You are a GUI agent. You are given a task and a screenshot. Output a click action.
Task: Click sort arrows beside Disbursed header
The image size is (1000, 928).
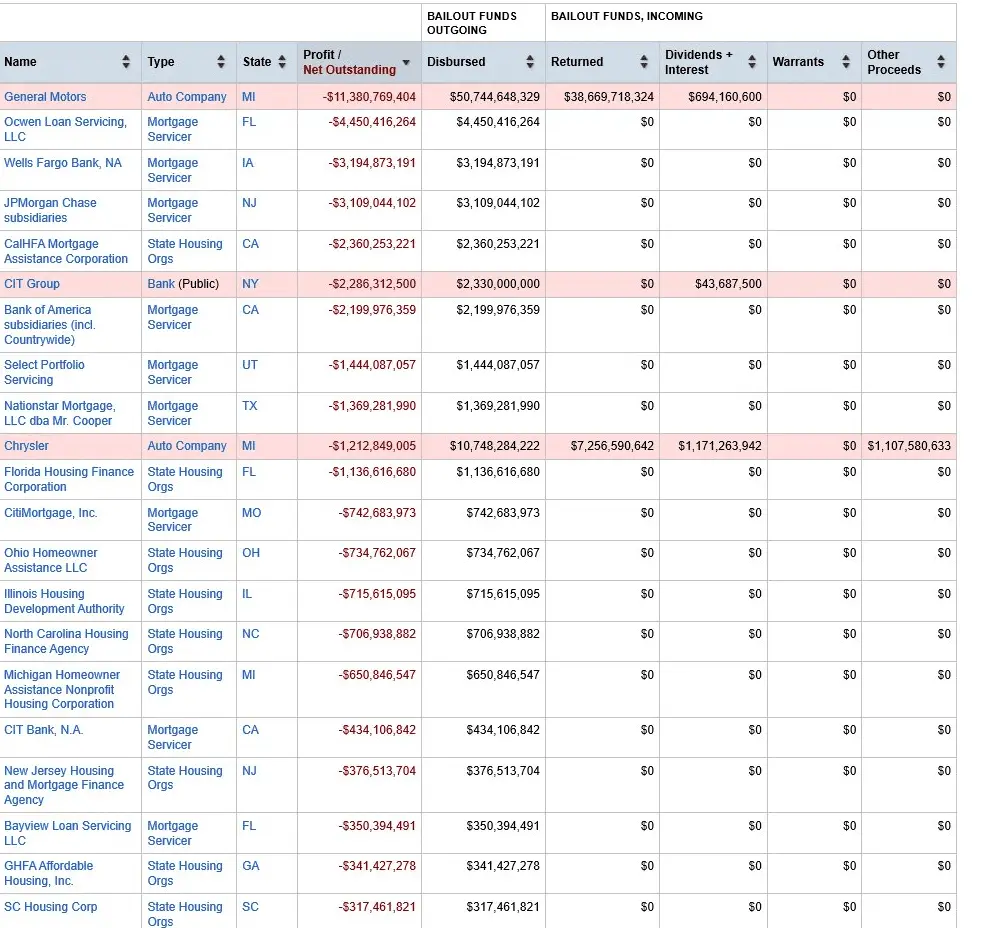pos(530,62)
